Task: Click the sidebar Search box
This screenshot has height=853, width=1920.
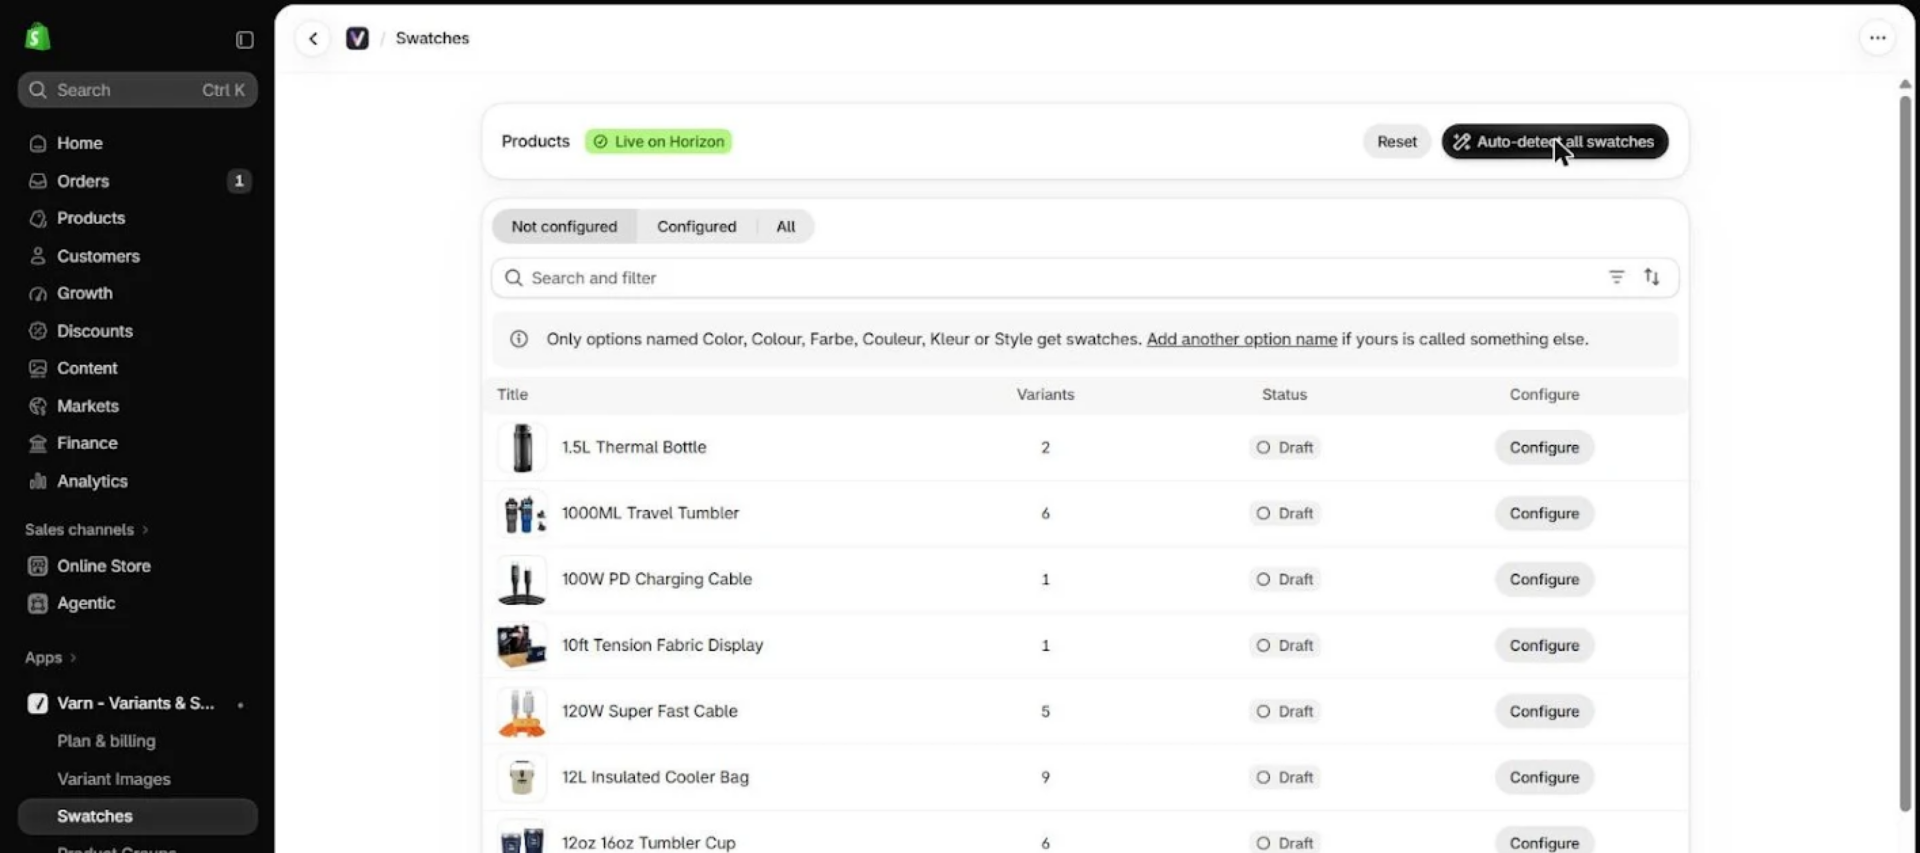Action: tap(137, 90)
